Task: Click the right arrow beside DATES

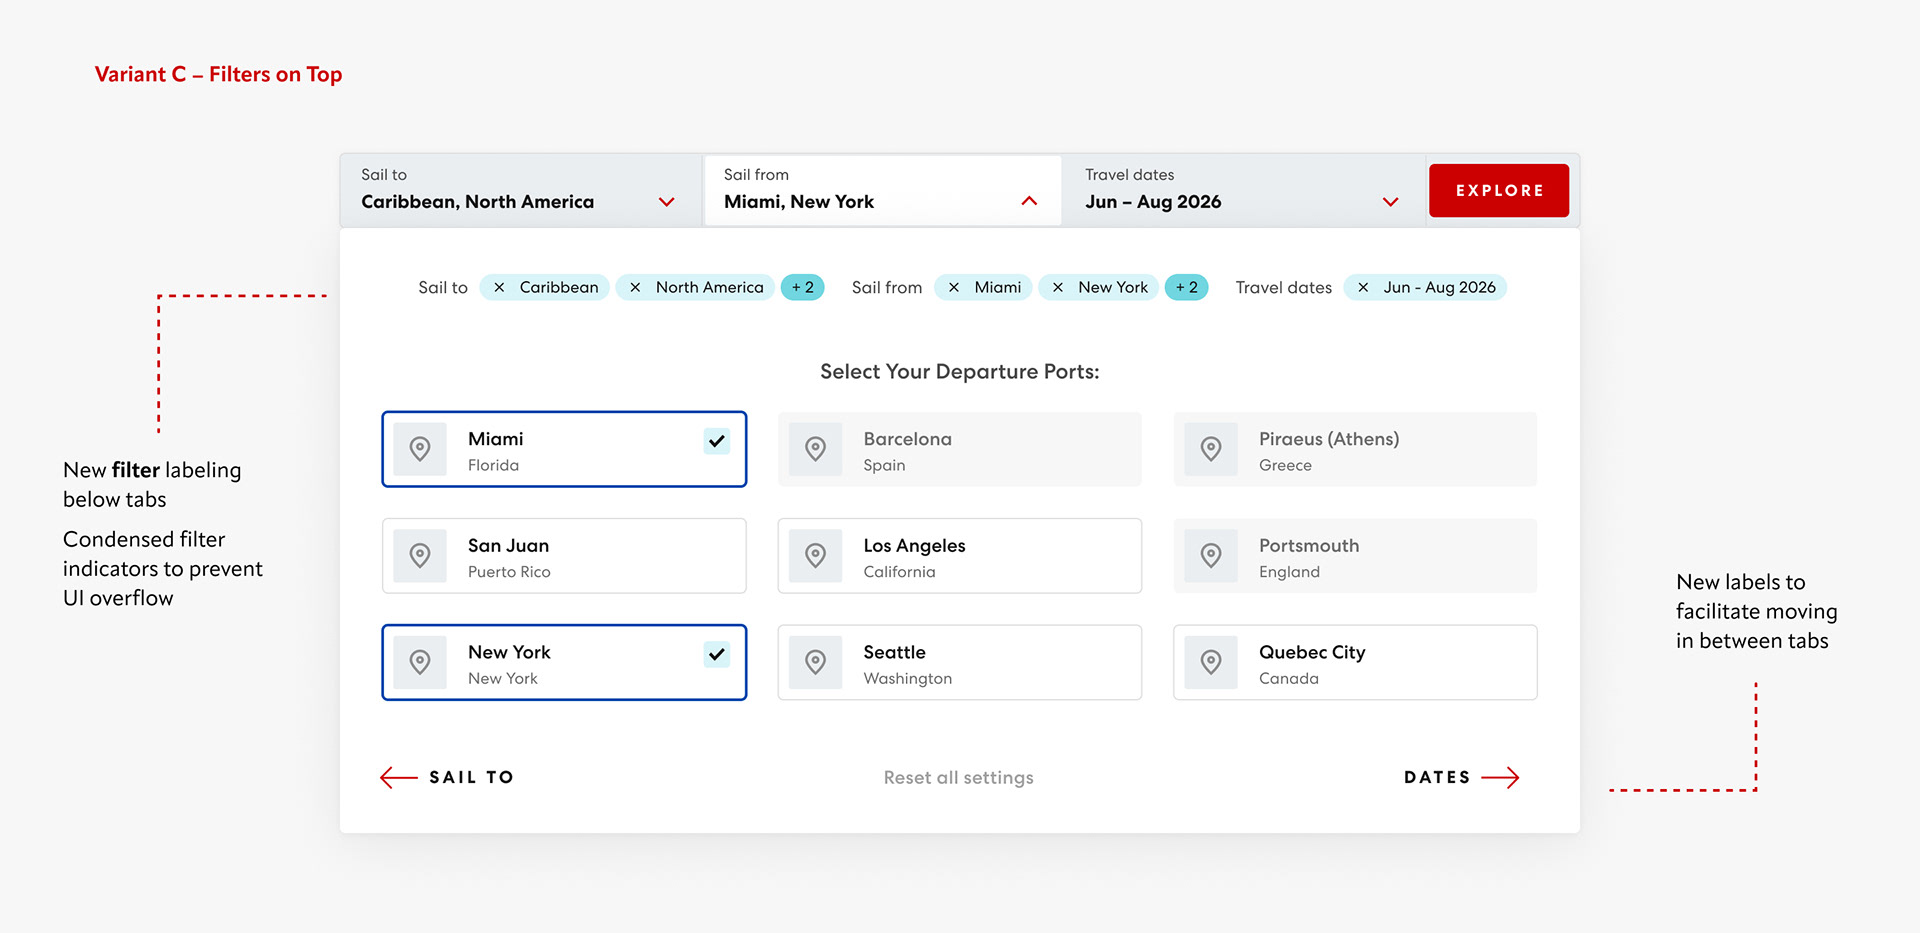Action: tap(1500, 778)
